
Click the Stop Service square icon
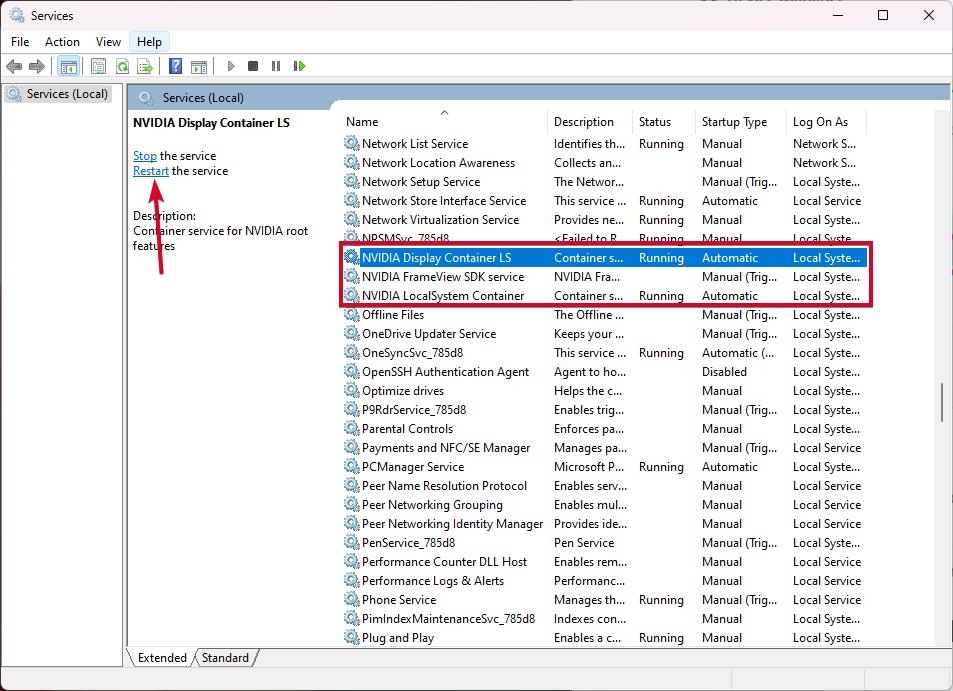[x=253, y=66]
